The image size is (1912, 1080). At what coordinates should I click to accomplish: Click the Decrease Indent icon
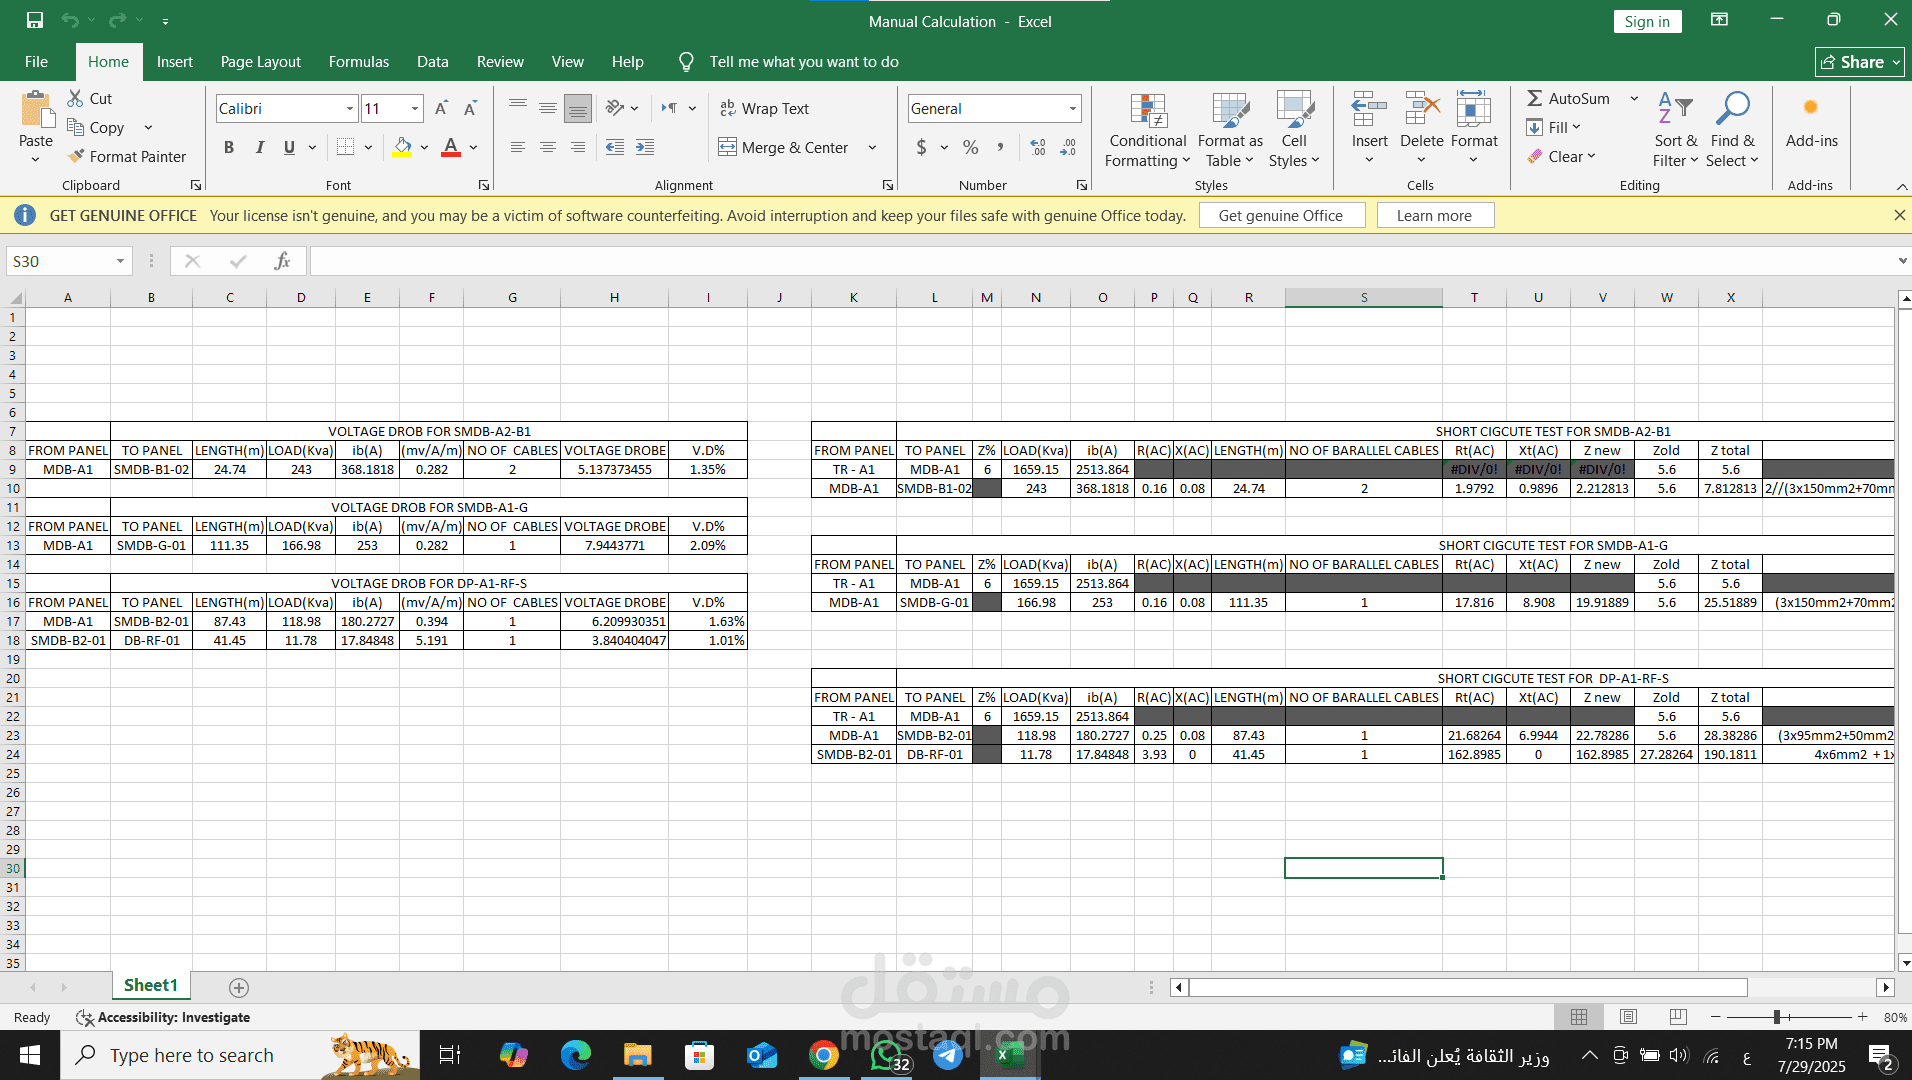pyautogui.click(x=615, y=147)
